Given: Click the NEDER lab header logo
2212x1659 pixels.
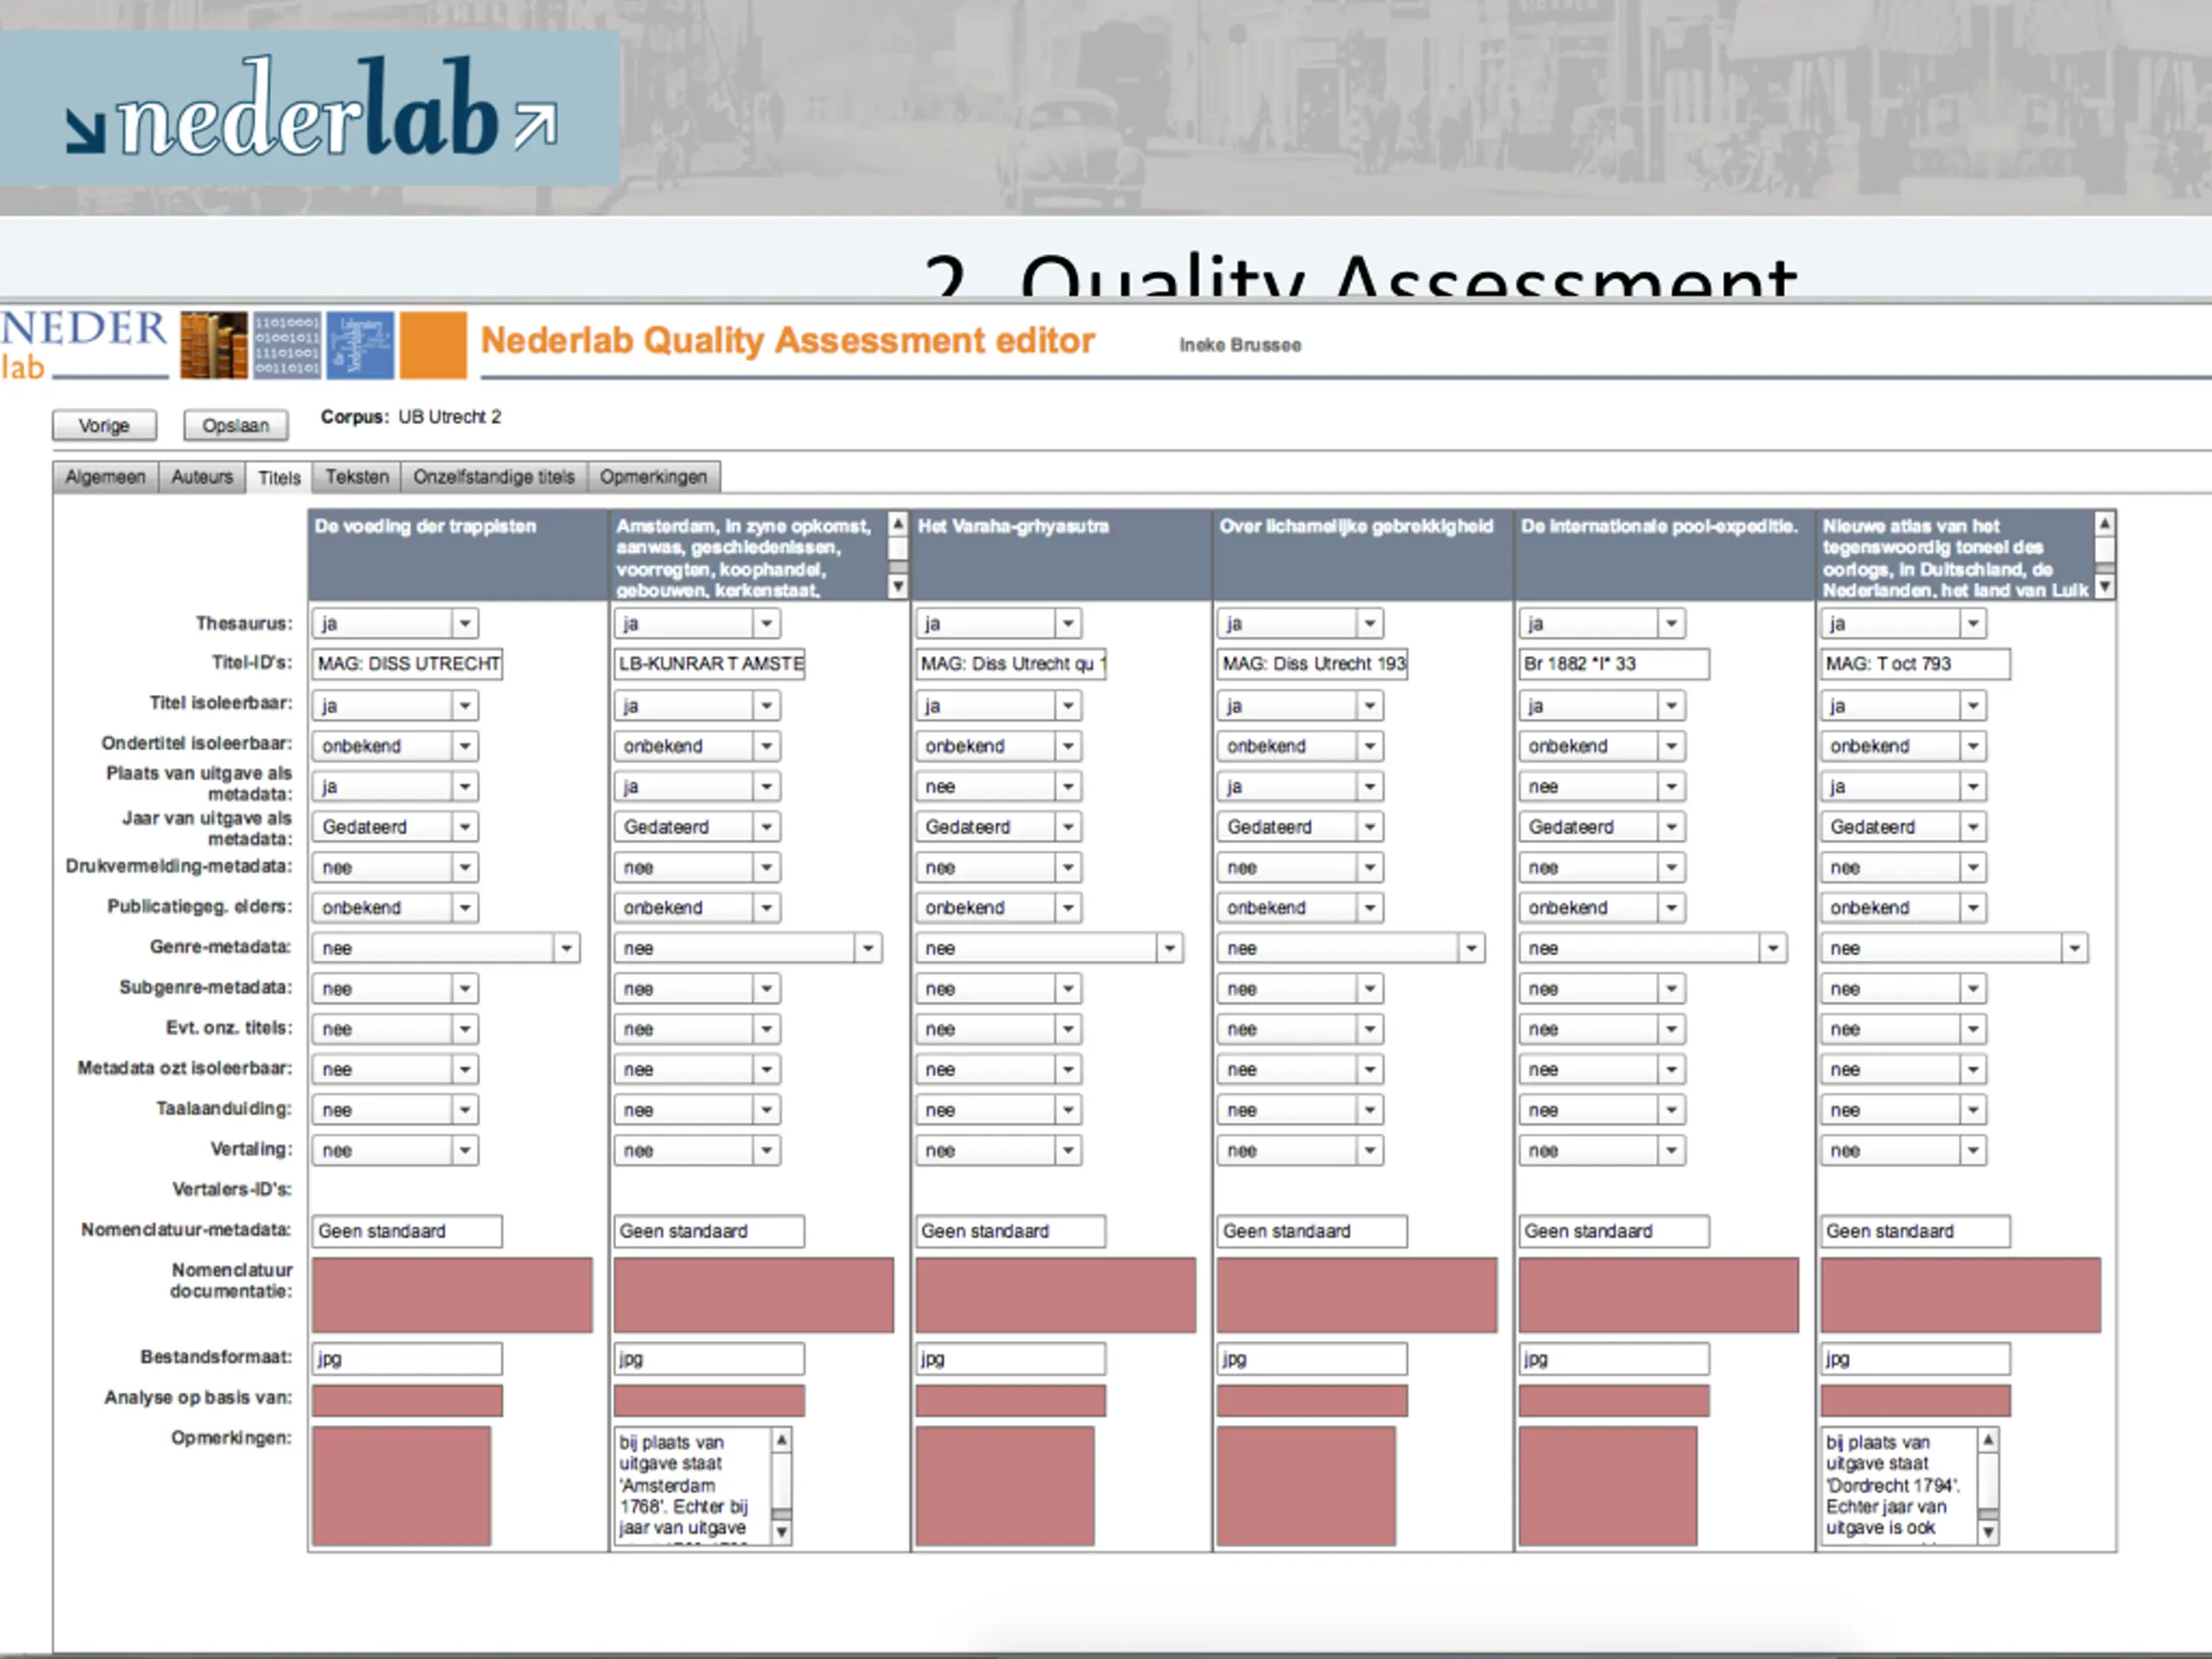Looking at the screenshot, I should [x=84, y=345].
